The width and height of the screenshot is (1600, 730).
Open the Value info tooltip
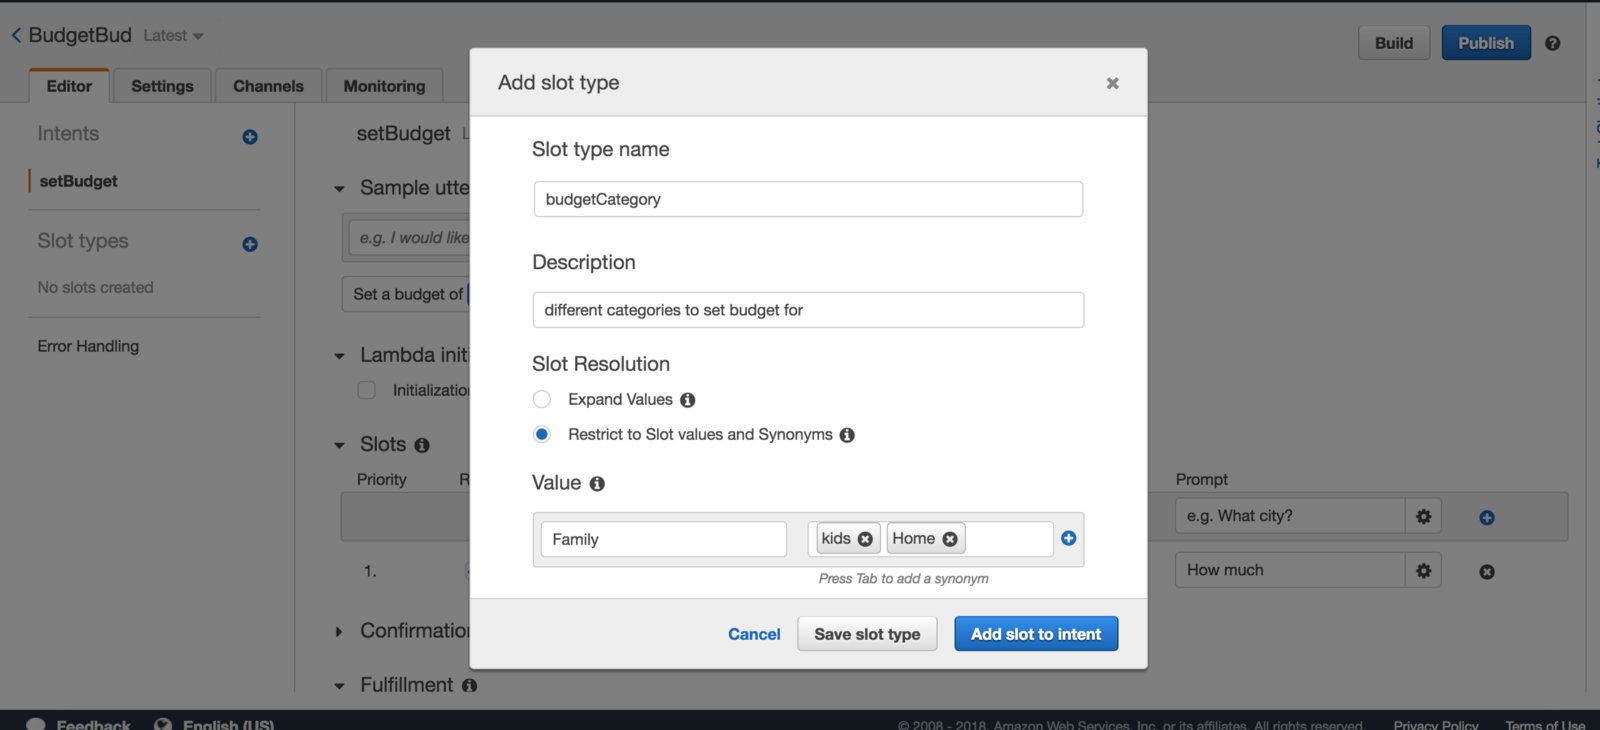[x=597, y=484]
